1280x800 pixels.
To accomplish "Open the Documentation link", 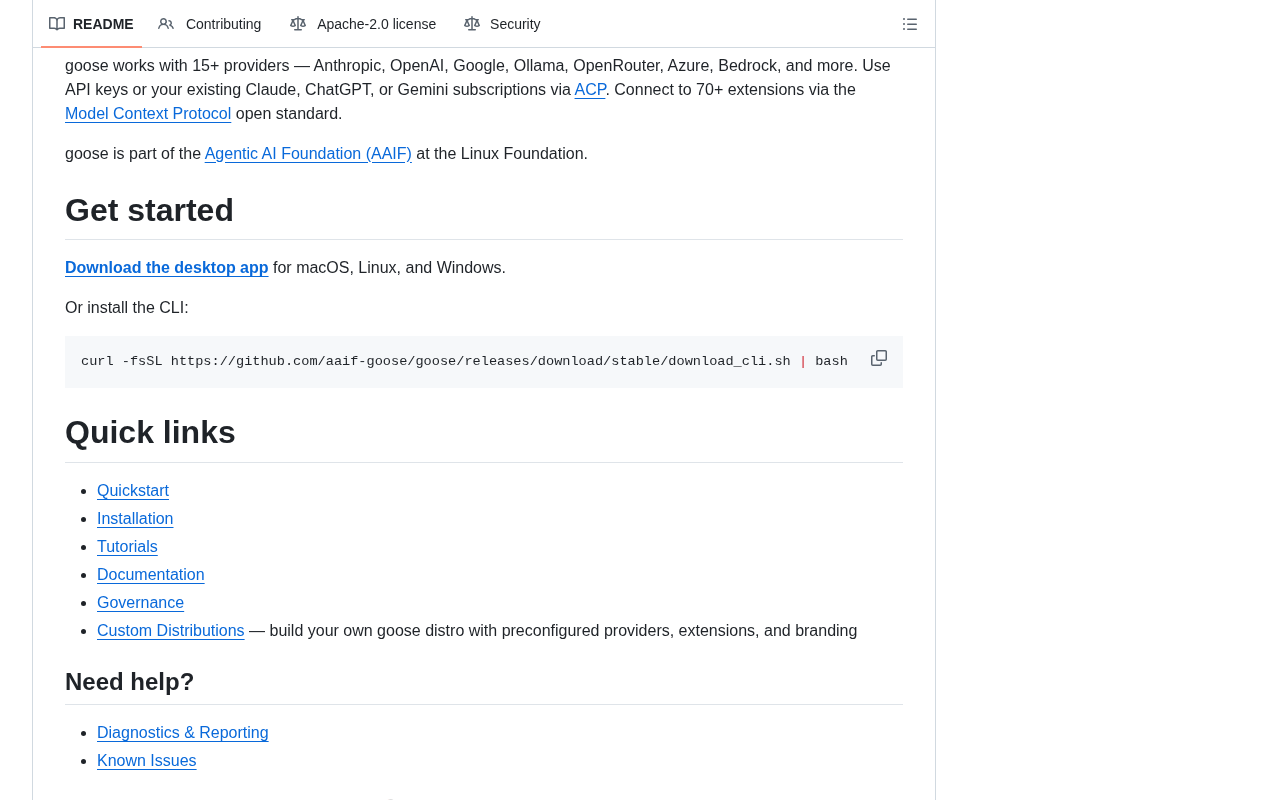I will click(x=151, y=575).
